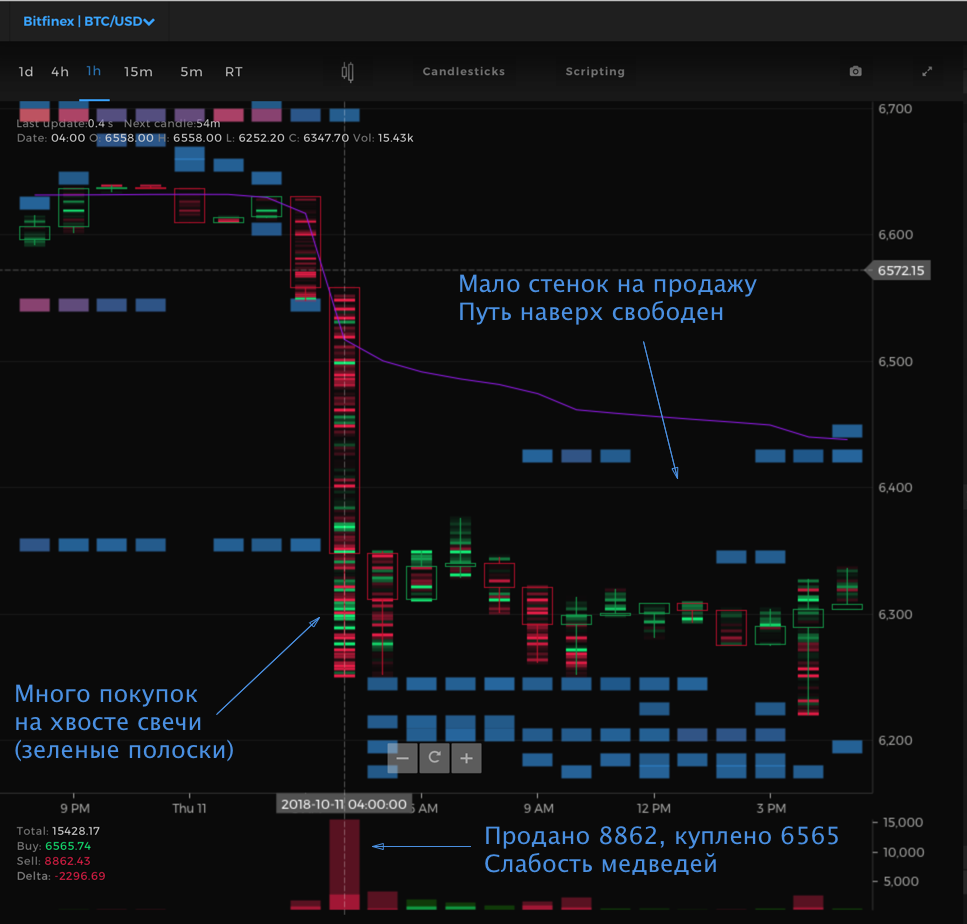The height and width of the screenshot is (924, 967).
Task: Open the Bitfinex BTC/USD pair dropdown
Action: pyautogui.click(x=89, y=22)
